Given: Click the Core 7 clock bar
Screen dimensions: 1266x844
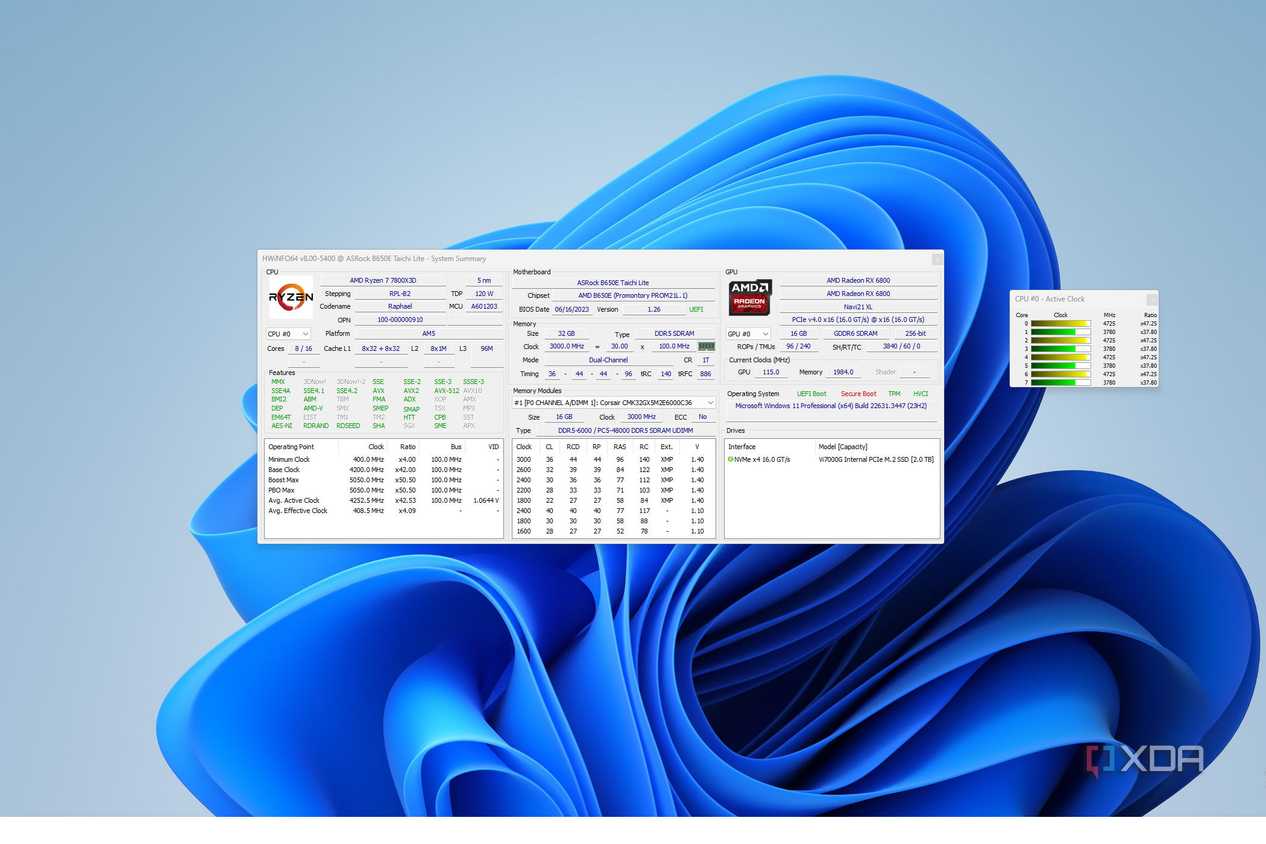Looking at the screenshot, I should tap(1060, 382).
